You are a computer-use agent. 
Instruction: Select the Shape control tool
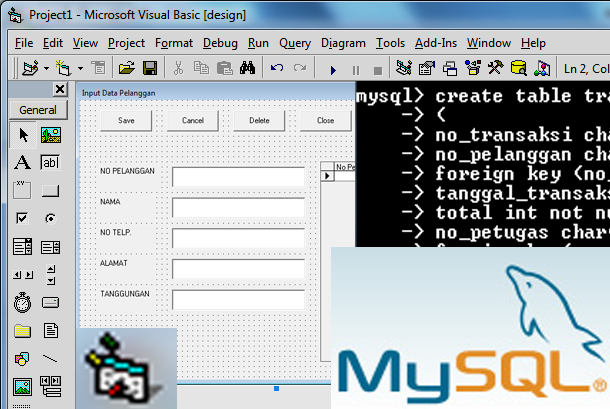point(22,359)
